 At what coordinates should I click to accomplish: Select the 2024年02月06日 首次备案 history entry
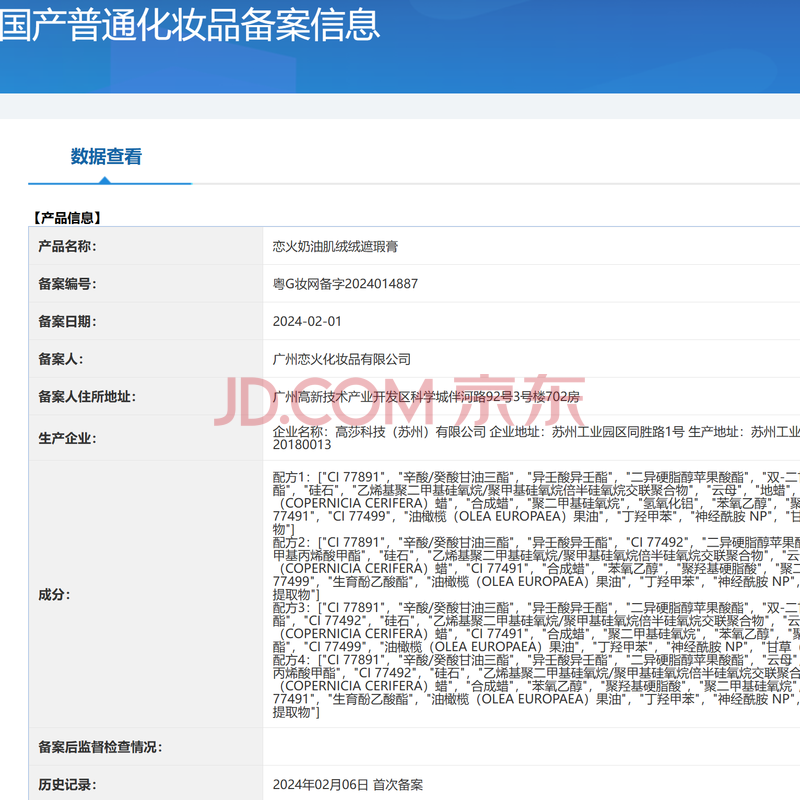tap(347, 785)
